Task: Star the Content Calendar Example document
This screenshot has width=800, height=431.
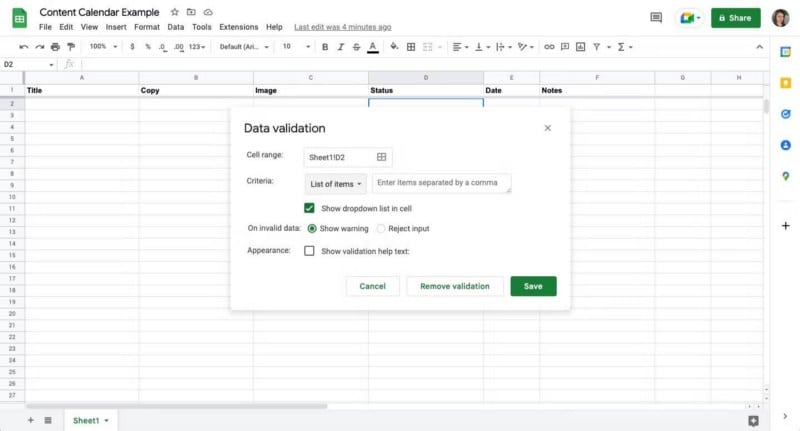Action: click(175, 12)
